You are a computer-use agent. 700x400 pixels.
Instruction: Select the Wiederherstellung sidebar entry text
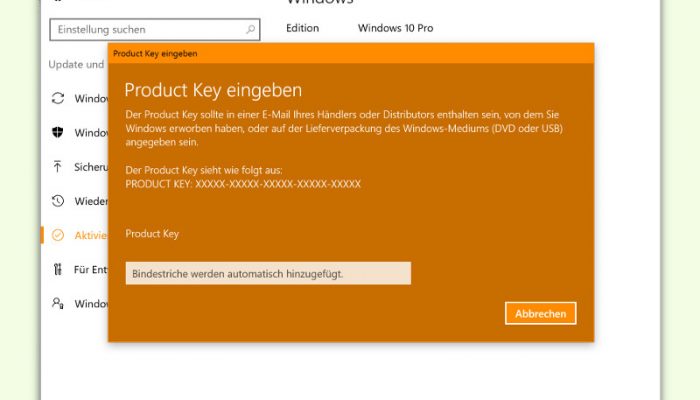(x=91, y=201)
